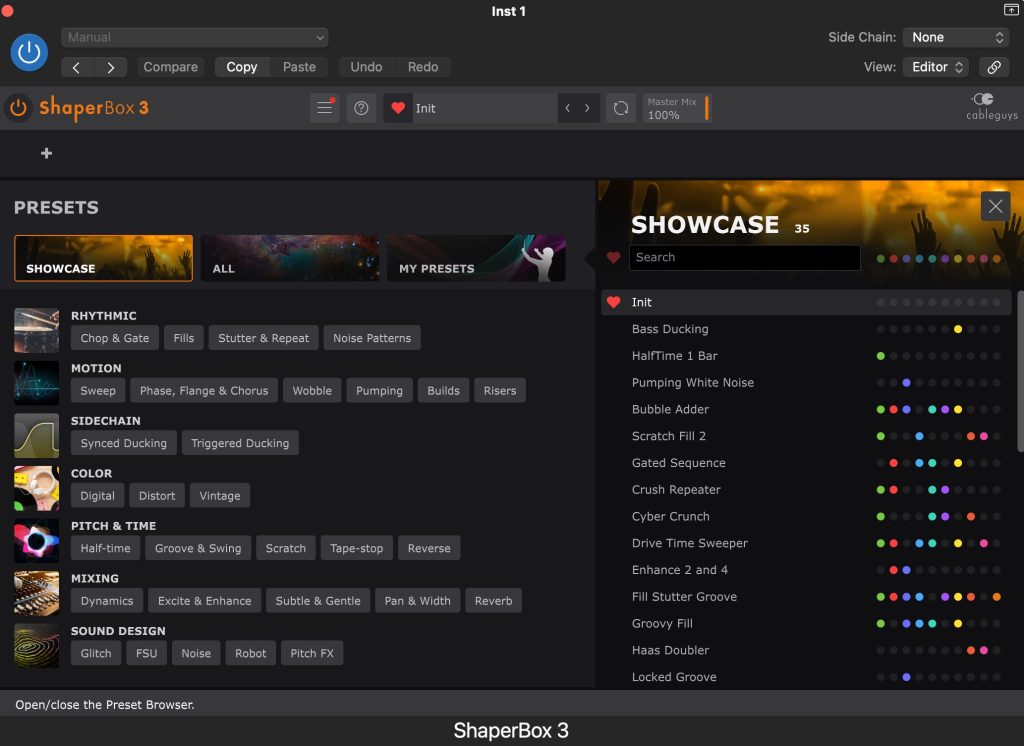1024x746 pixels.
Task: Click the host next setting arrow
Action: 110,67
